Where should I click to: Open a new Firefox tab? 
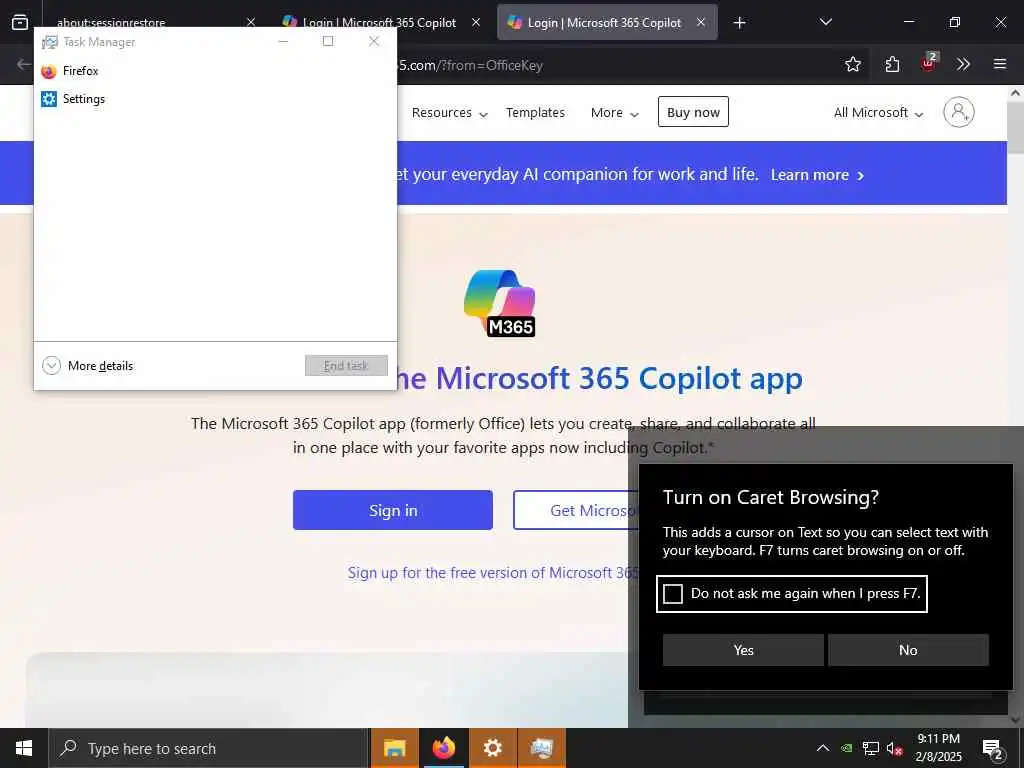pos(739,23)
